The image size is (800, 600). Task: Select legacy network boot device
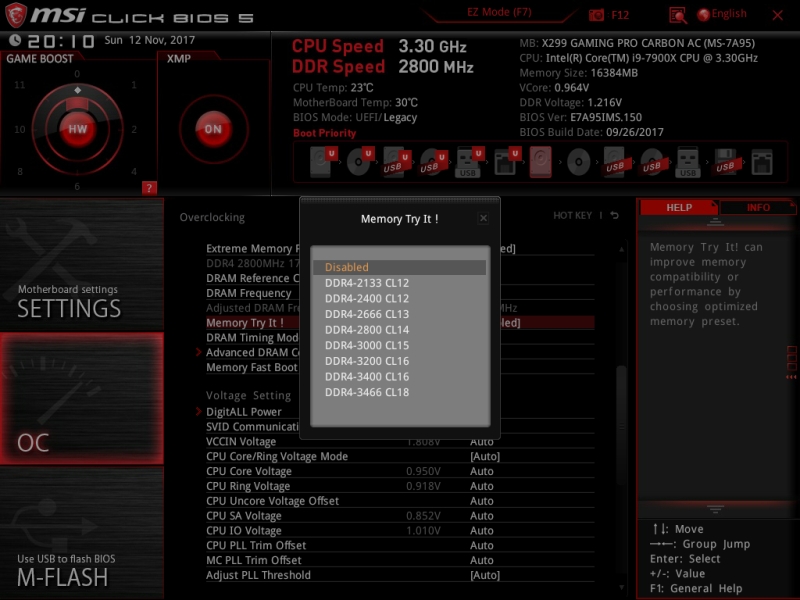tap(762, 162)
